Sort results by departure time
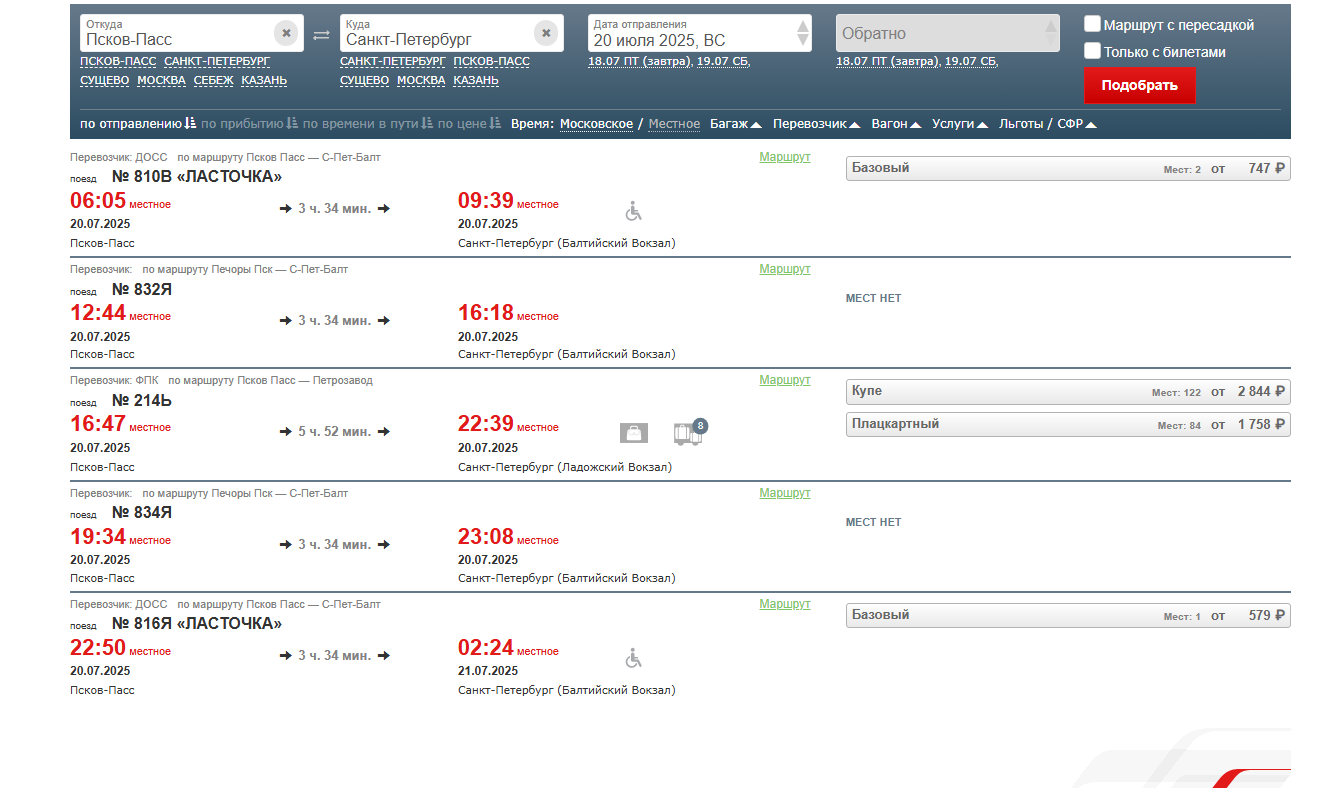Viewport: 1323px width, 788px height. [x=138, y=124]
